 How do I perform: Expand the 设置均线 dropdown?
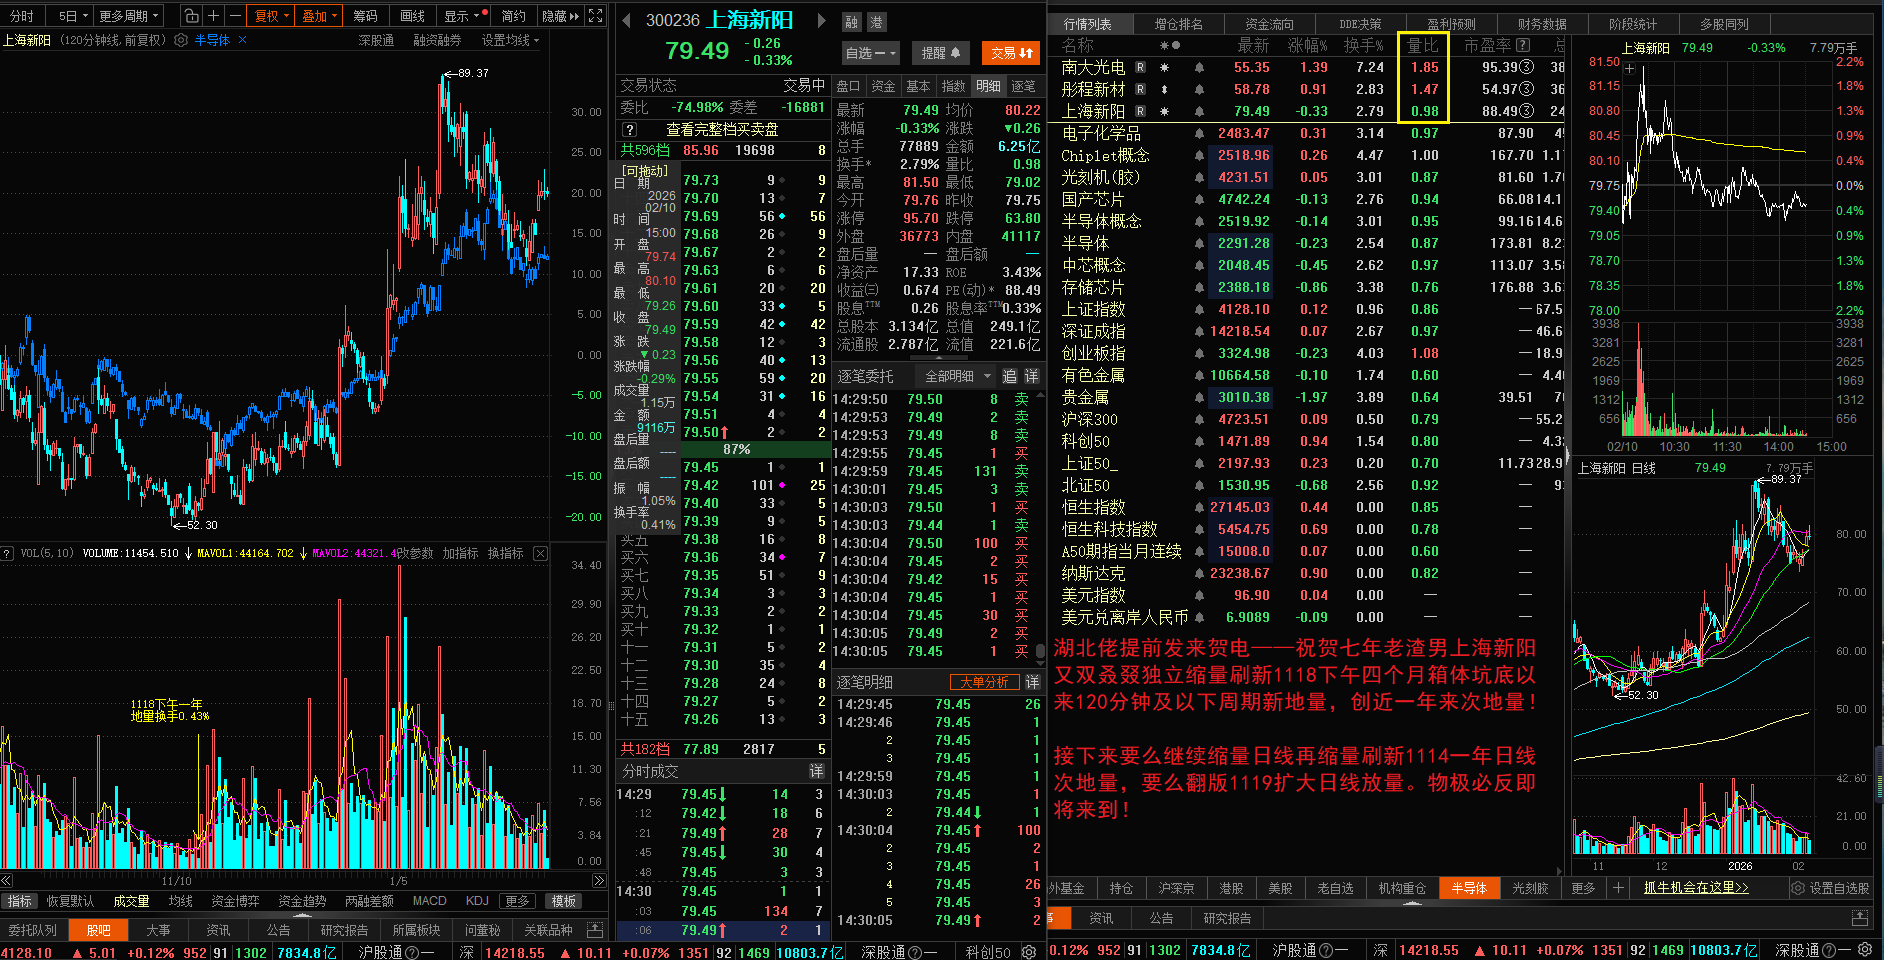click(x=510, y=40)
